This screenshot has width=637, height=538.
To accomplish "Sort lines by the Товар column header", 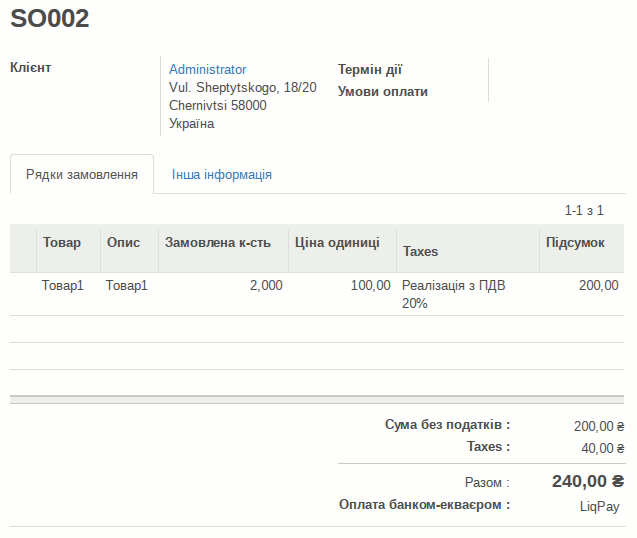I will pos(62,243).
